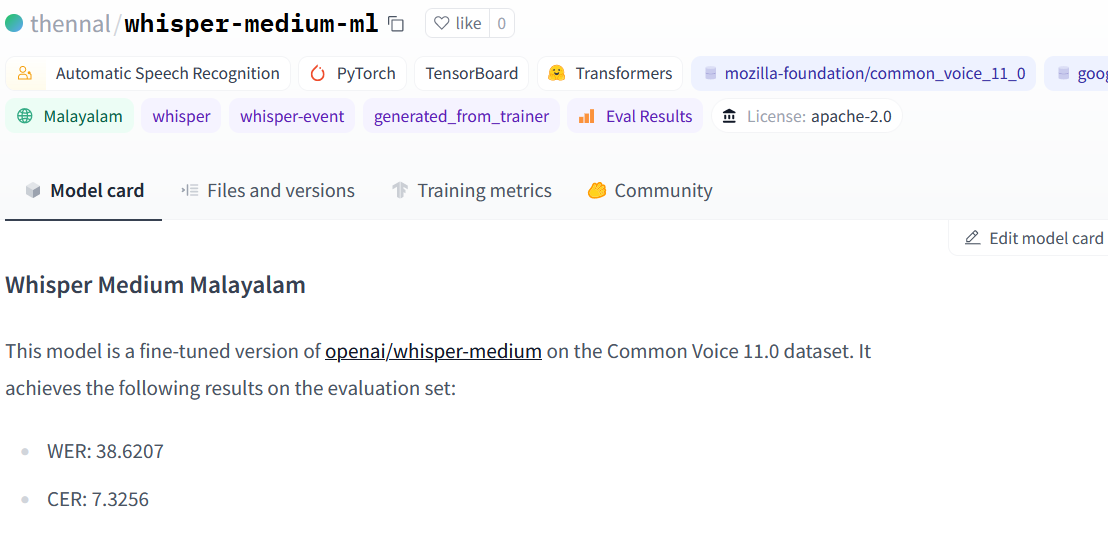Click the heart like button
The width and height of the screenshot is (1108, 538).
[x=458, y=23]
